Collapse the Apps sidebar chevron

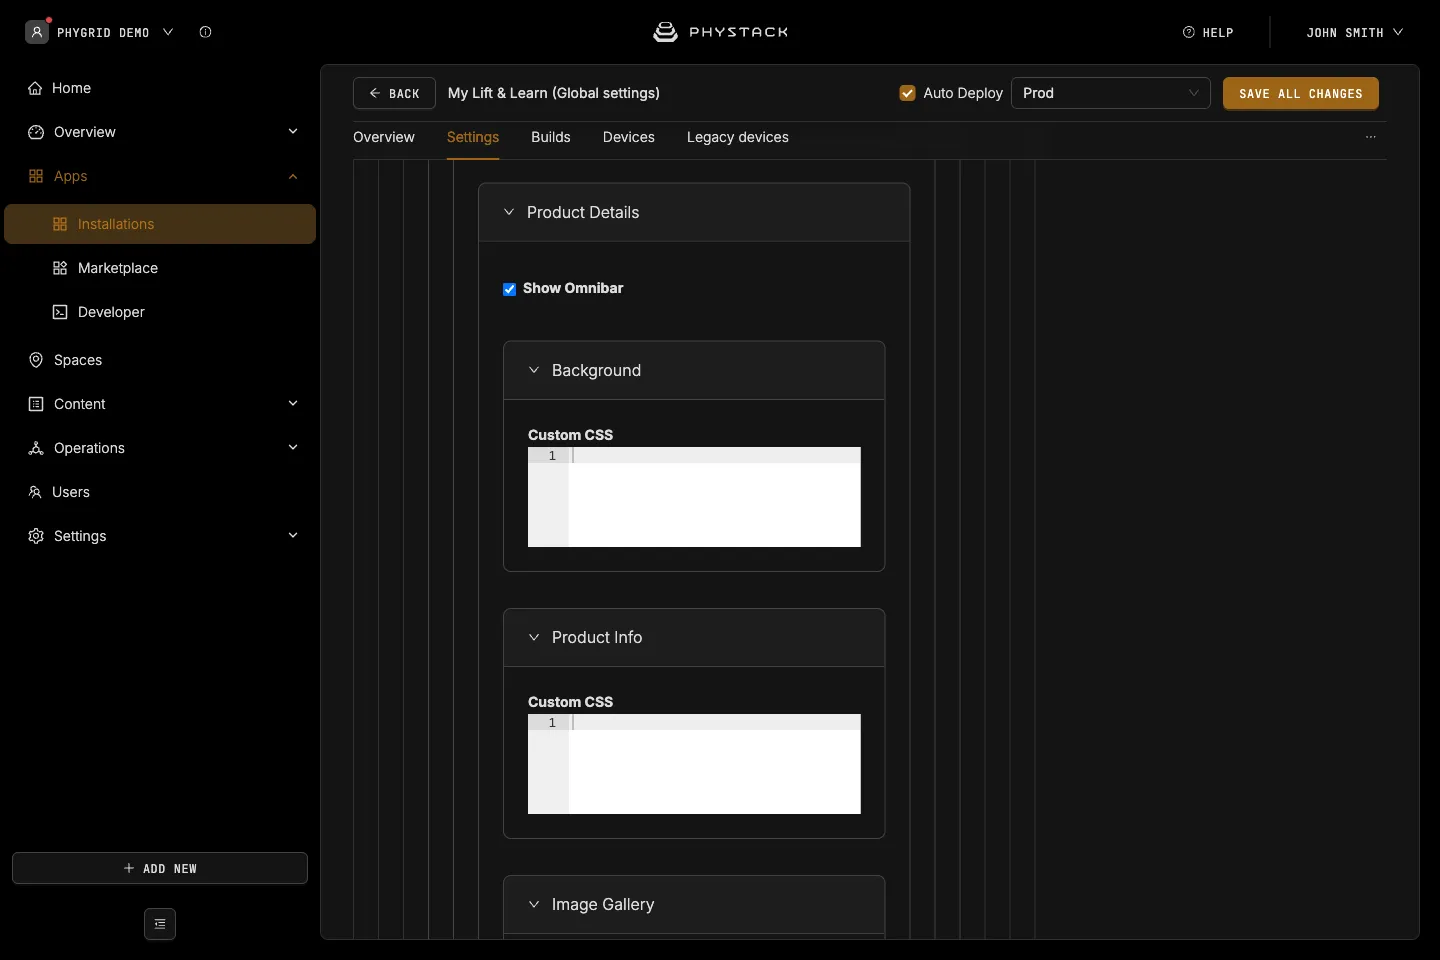[293, 176]
